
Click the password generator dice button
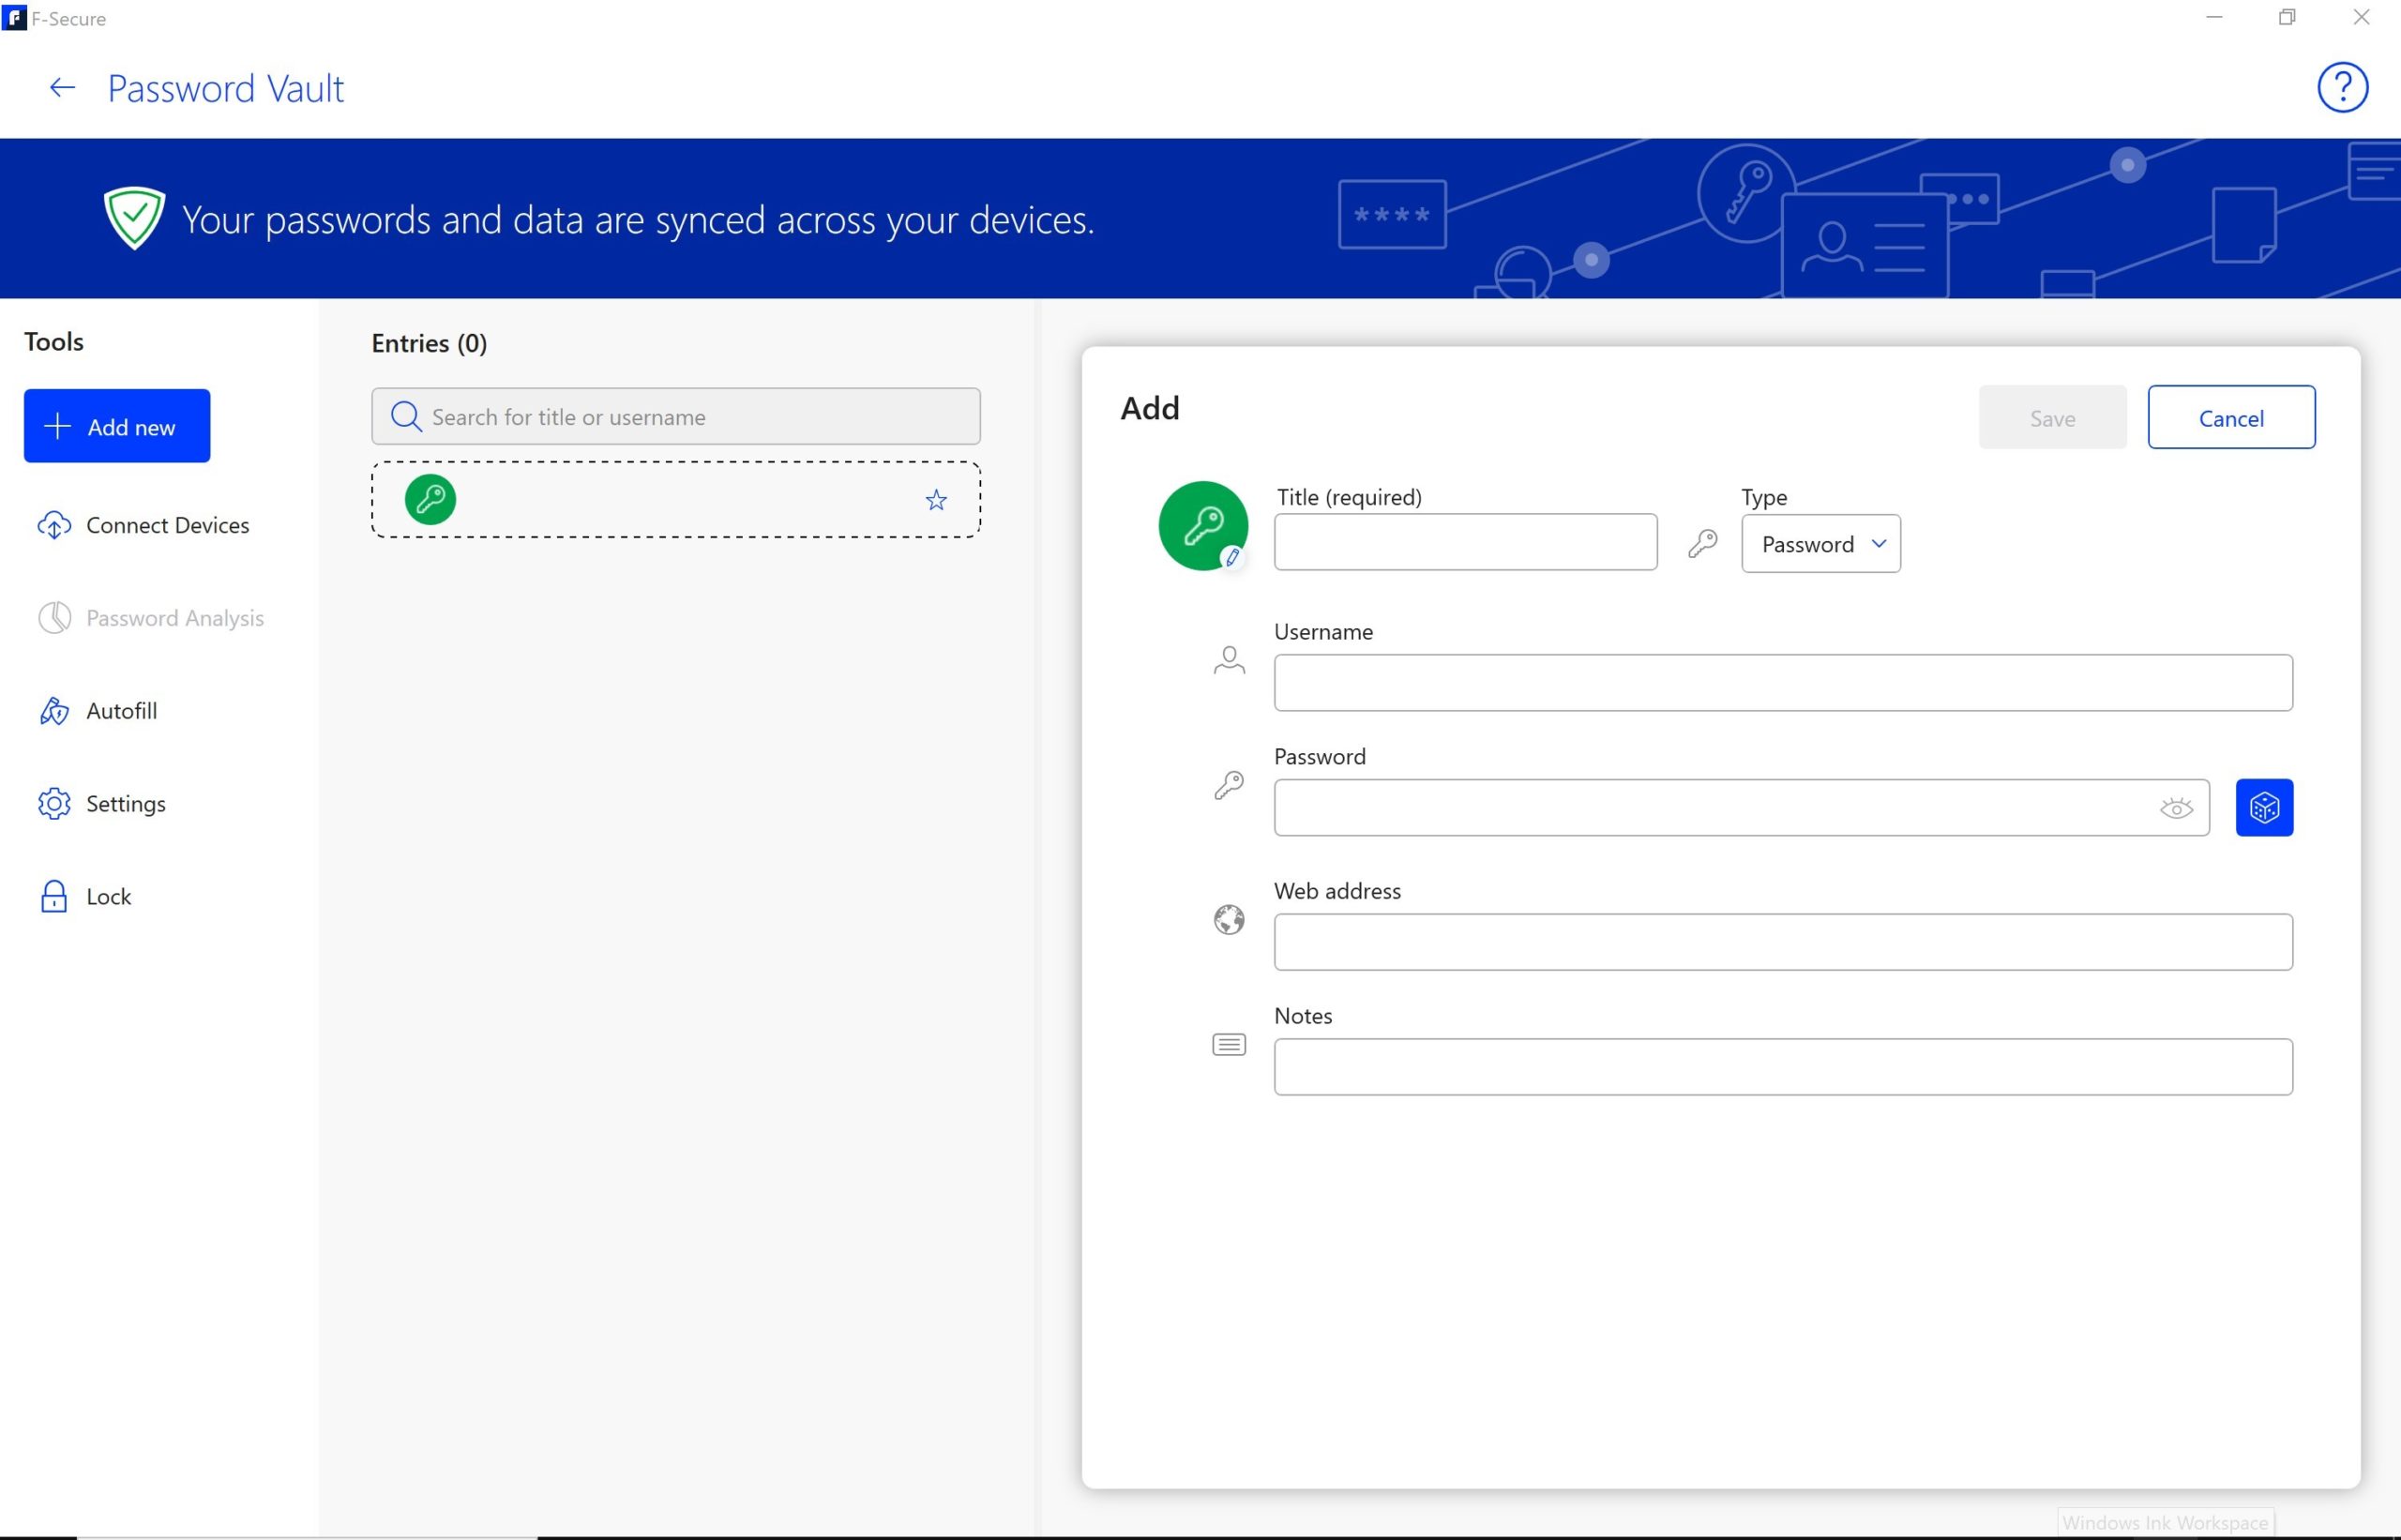[2263, 807]
